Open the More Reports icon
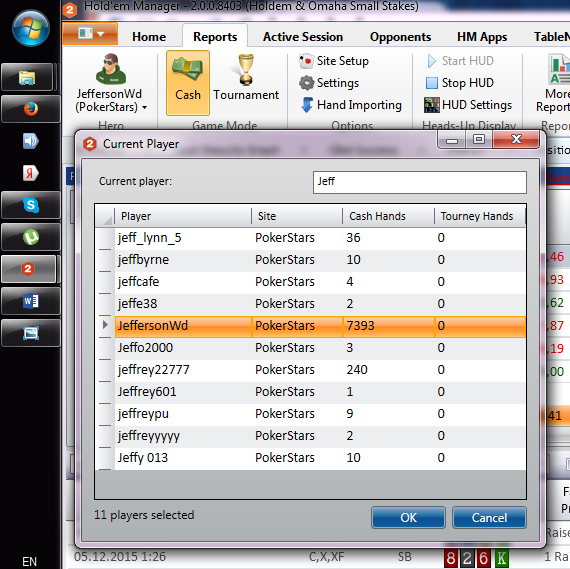Screen dimensions: 570x569 click(x=559, y=69)
